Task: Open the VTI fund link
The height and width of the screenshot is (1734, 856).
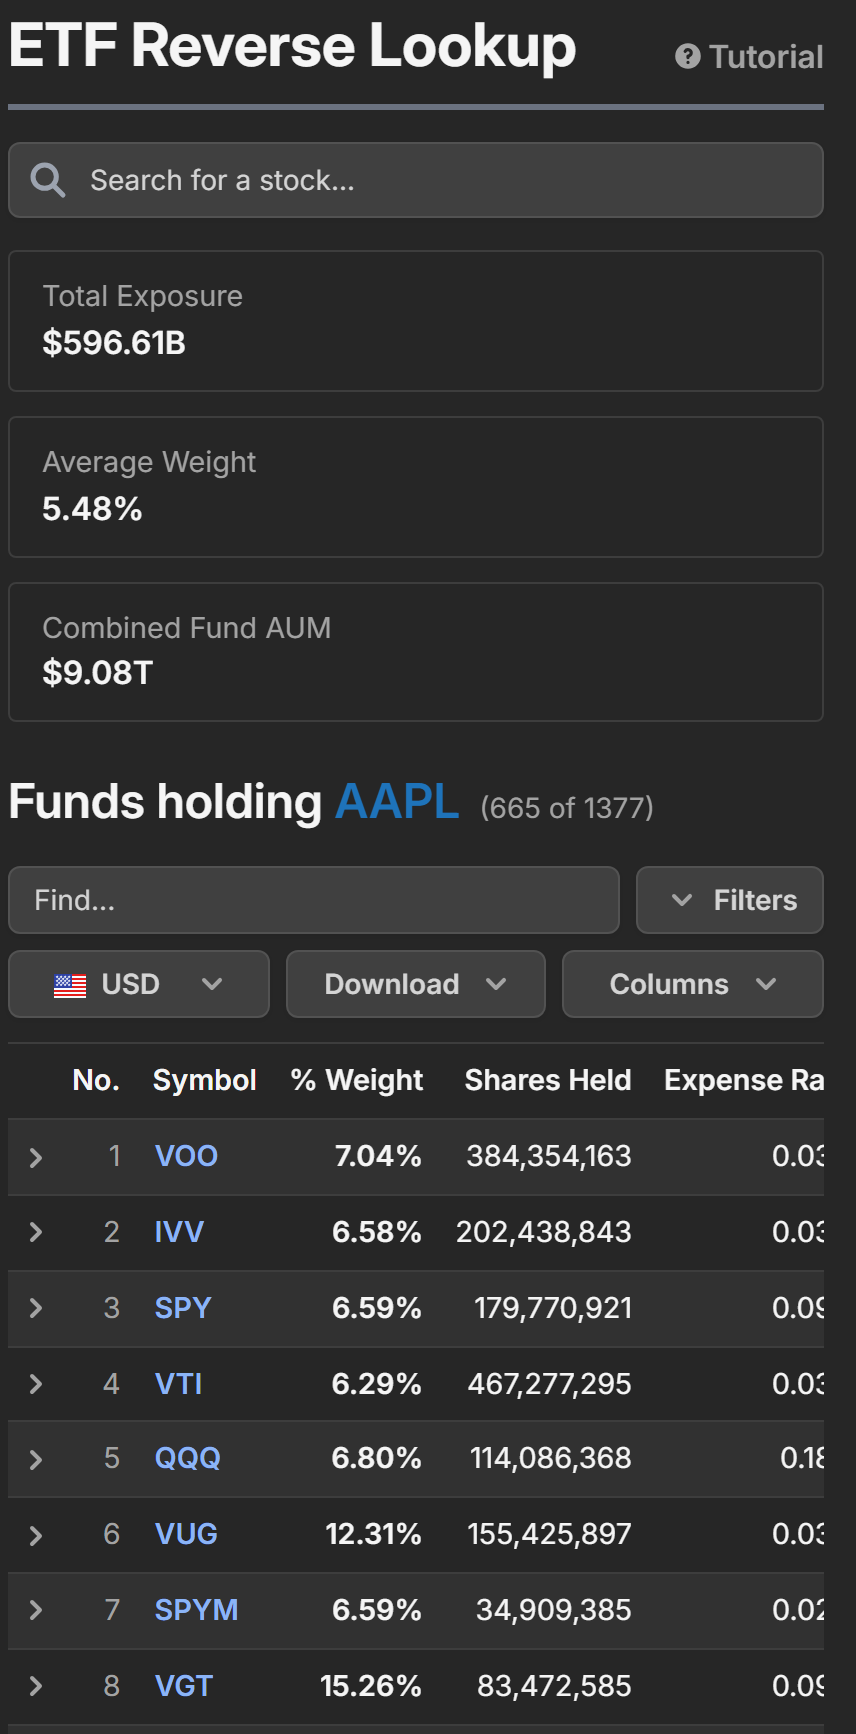Action: coord(178,1384)
